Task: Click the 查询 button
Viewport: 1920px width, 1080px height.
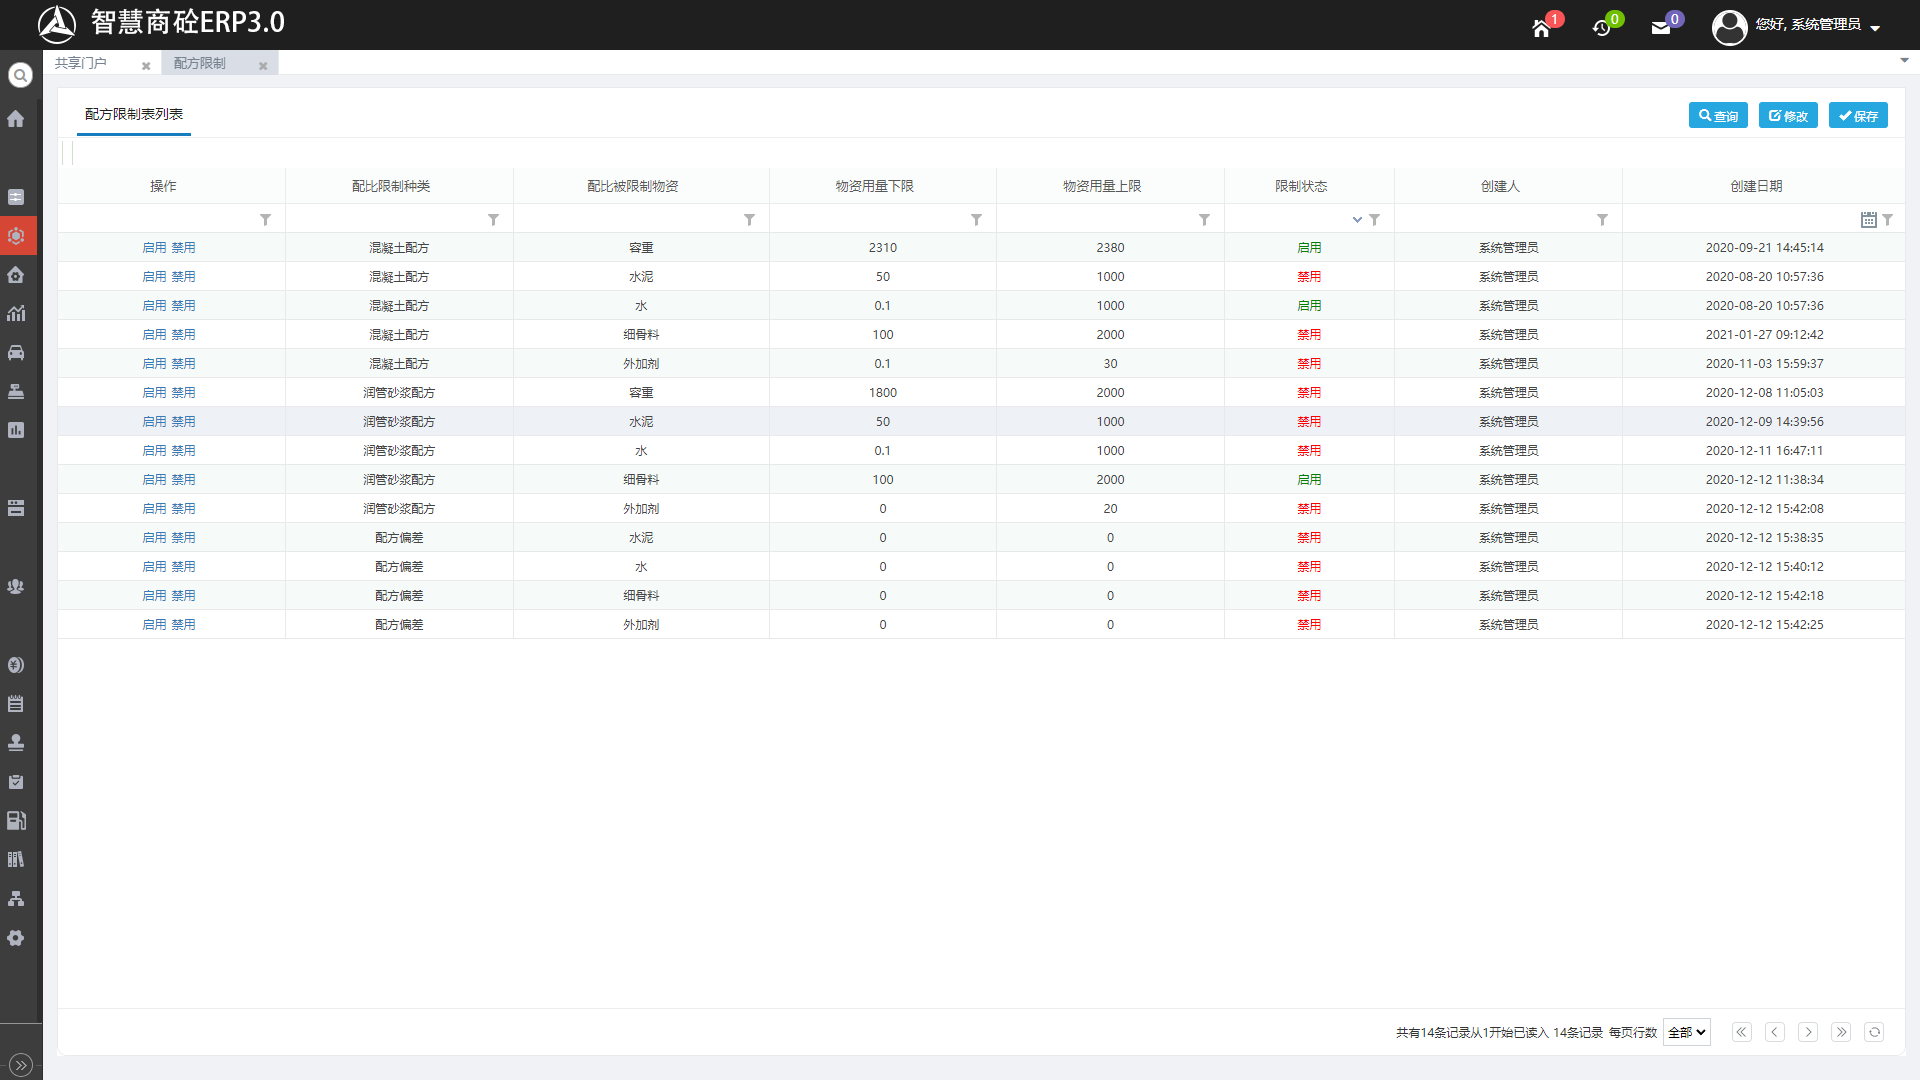Action: [x=1718, y=116]
